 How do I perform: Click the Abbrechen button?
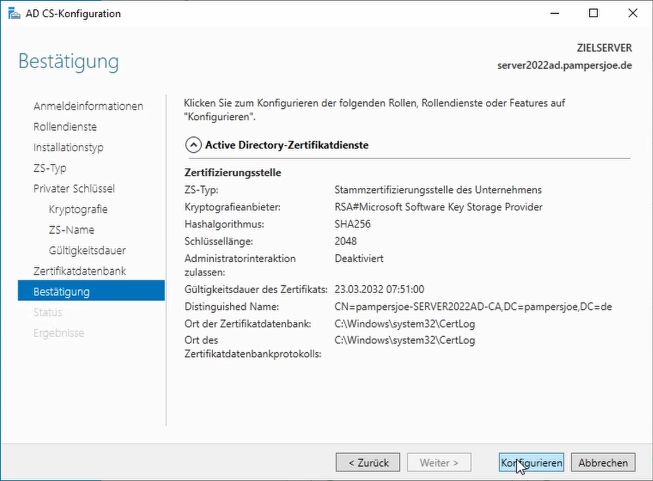tap(604, 463)
